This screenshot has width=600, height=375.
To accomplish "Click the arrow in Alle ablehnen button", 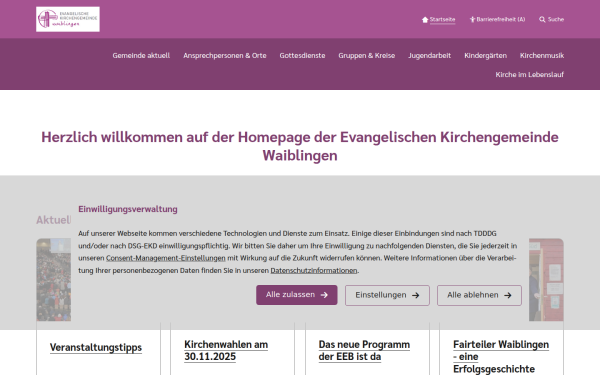I will tap(508, 295).
